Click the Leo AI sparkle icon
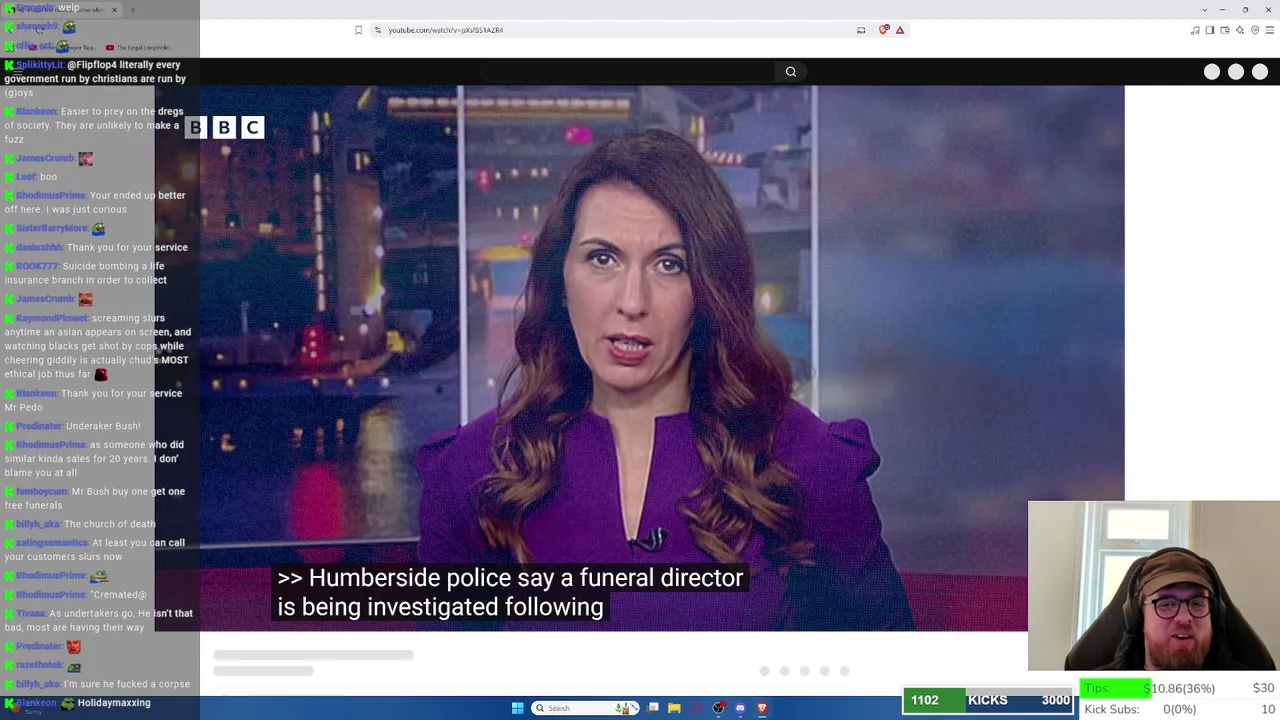 (1240, 30)
